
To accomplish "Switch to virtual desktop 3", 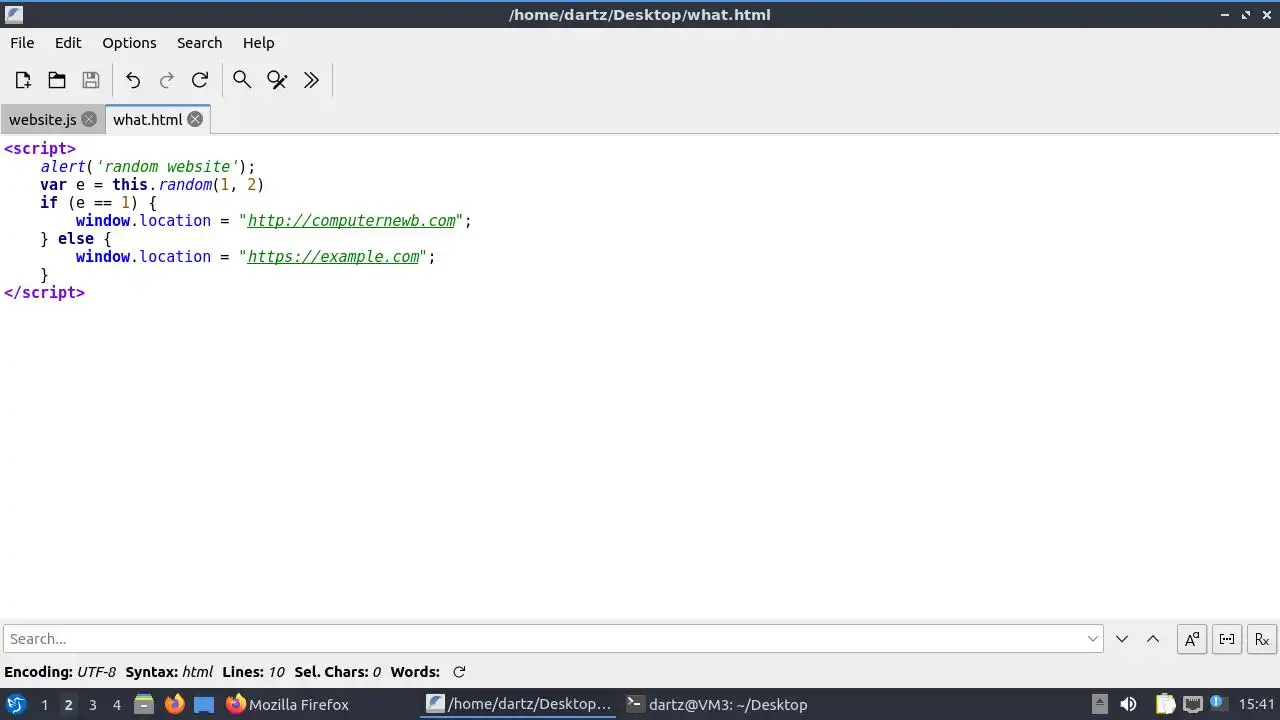I will pyautogui.click(x=92, y=705).
